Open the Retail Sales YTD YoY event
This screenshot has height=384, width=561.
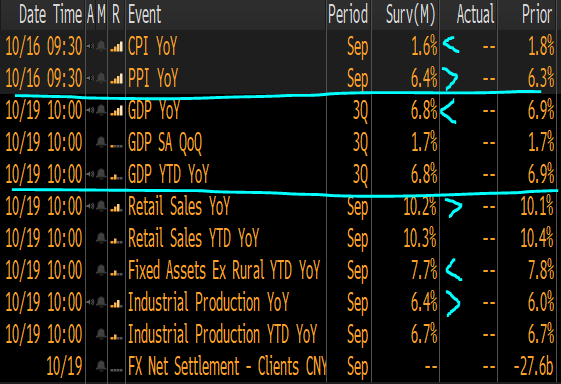[193, 238]
